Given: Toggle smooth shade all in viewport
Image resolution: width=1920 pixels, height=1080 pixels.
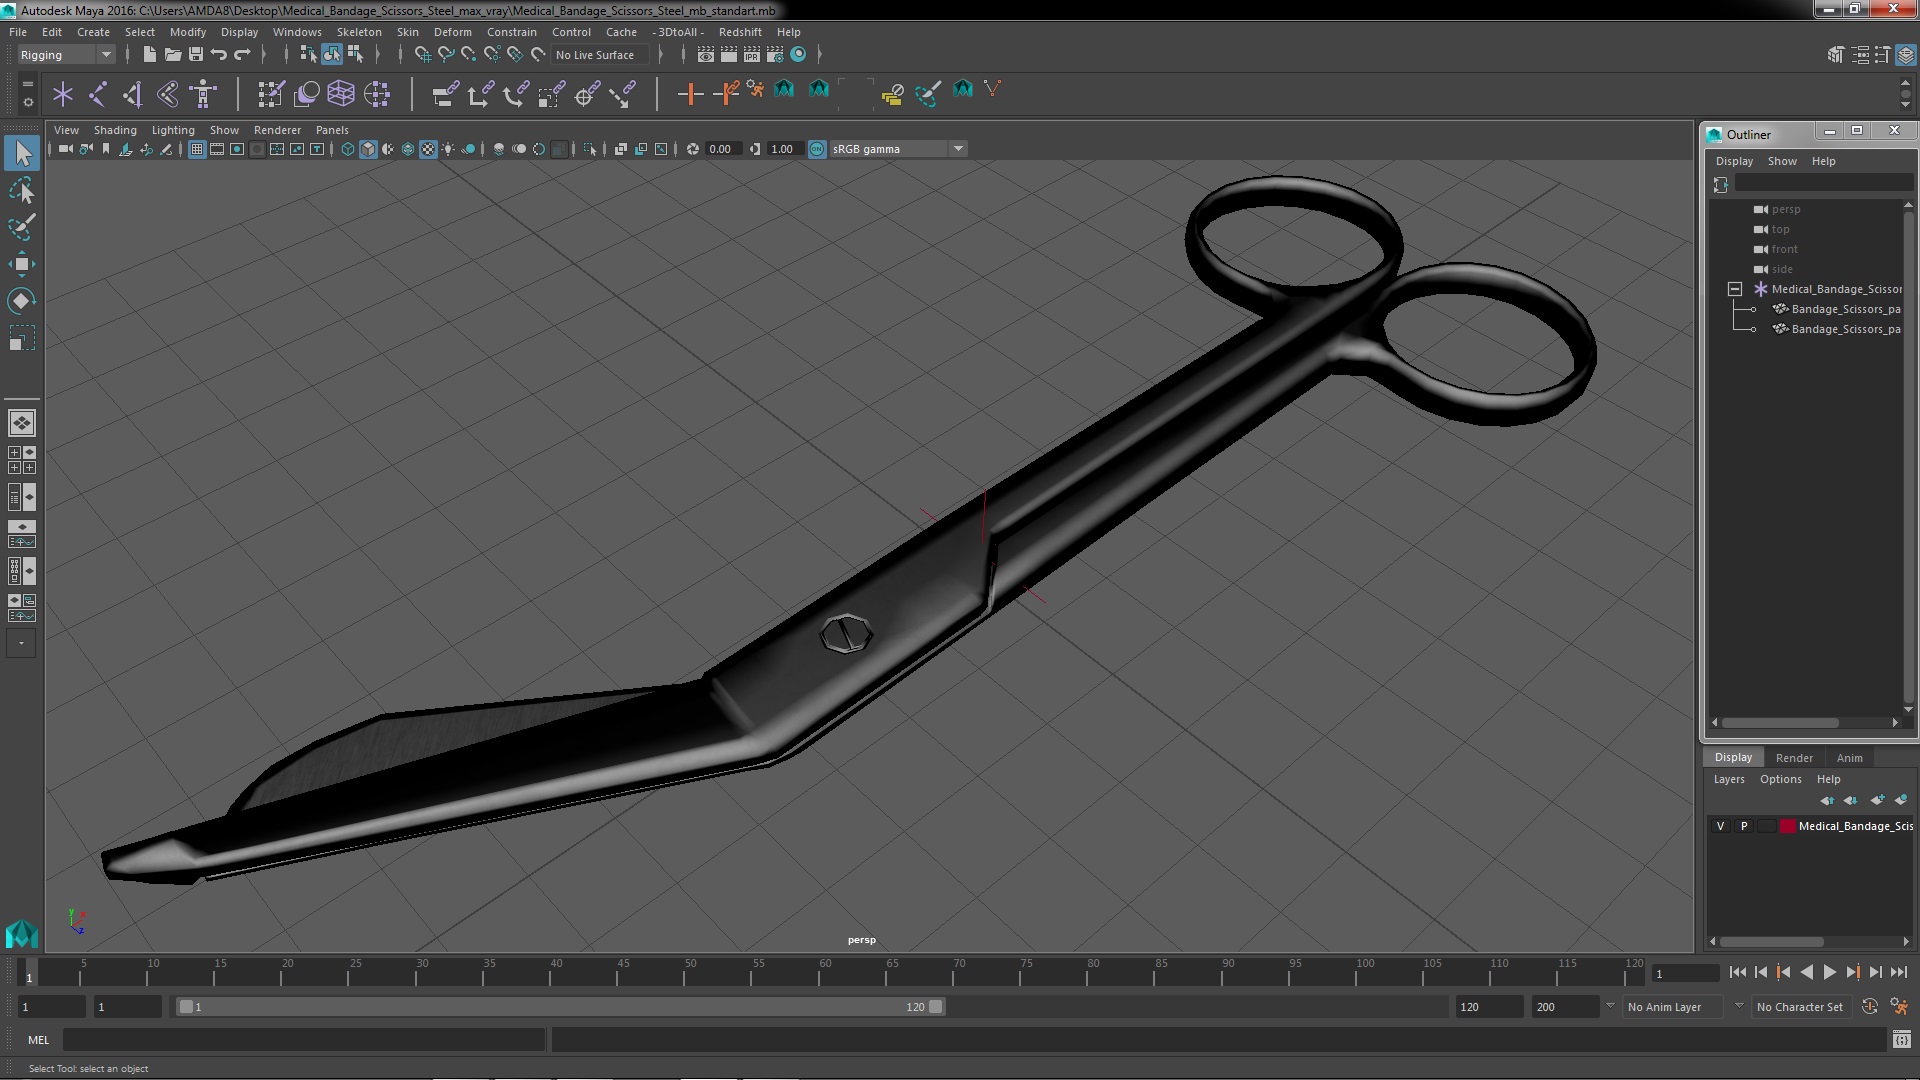Looking at the screenshot, I should click(368, 149).
